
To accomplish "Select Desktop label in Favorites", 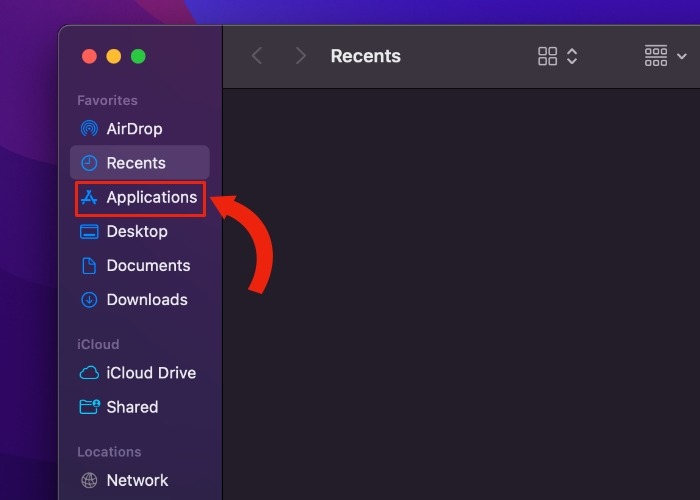I will point(137,232).
